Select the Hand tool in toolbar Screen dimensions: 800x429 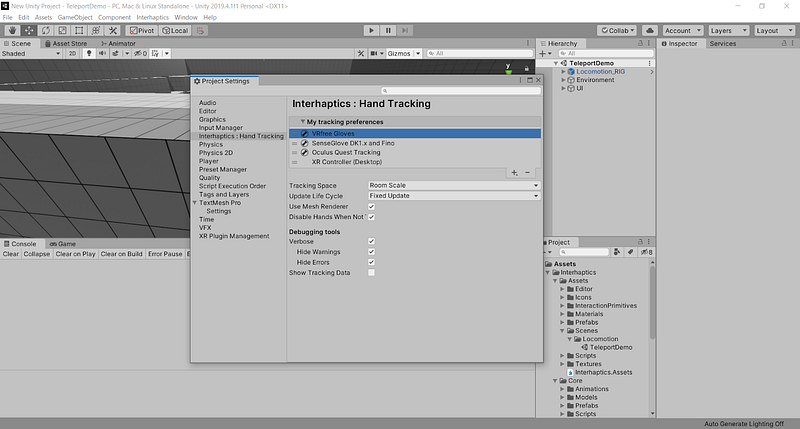tap(12, 31)
